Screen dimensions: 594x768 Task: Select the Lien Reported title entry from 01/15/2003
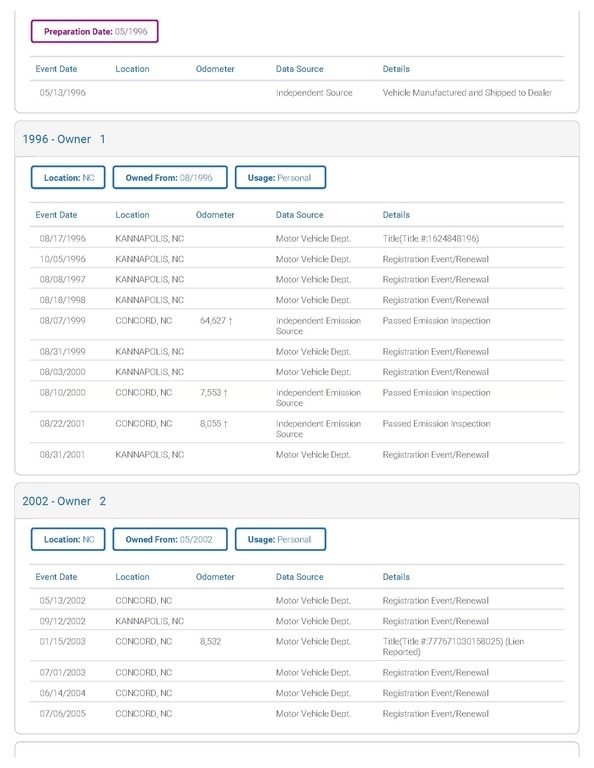pos(453,647)
